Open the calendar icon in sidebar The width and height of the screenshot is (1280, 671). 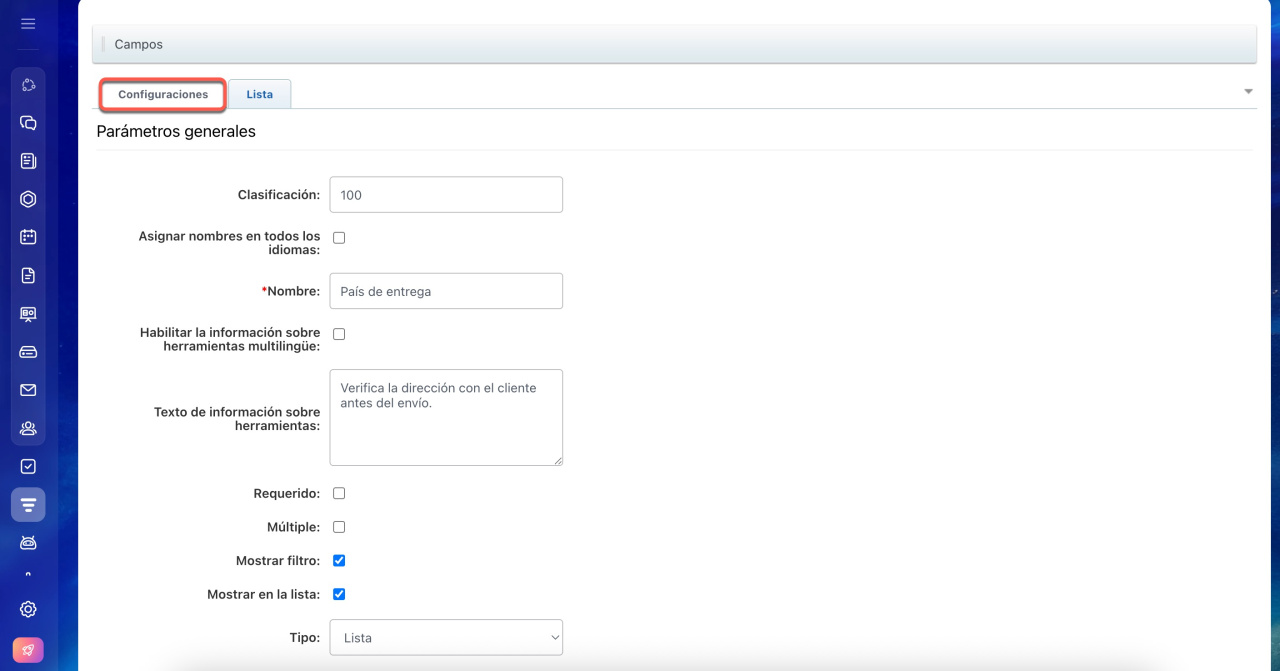28,237
